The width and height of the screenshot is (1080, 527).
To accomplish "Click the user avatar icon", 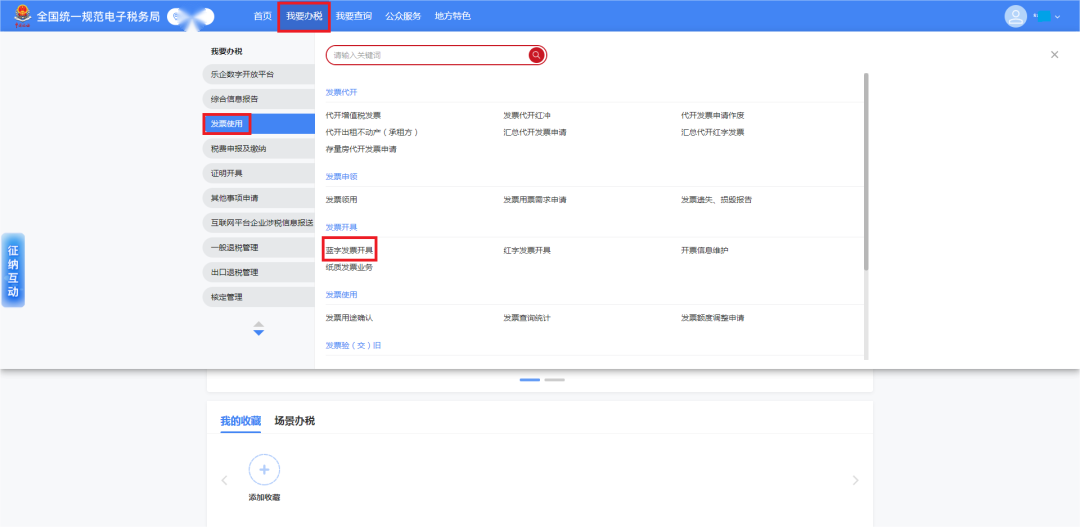I will (x=1015, y=16).
